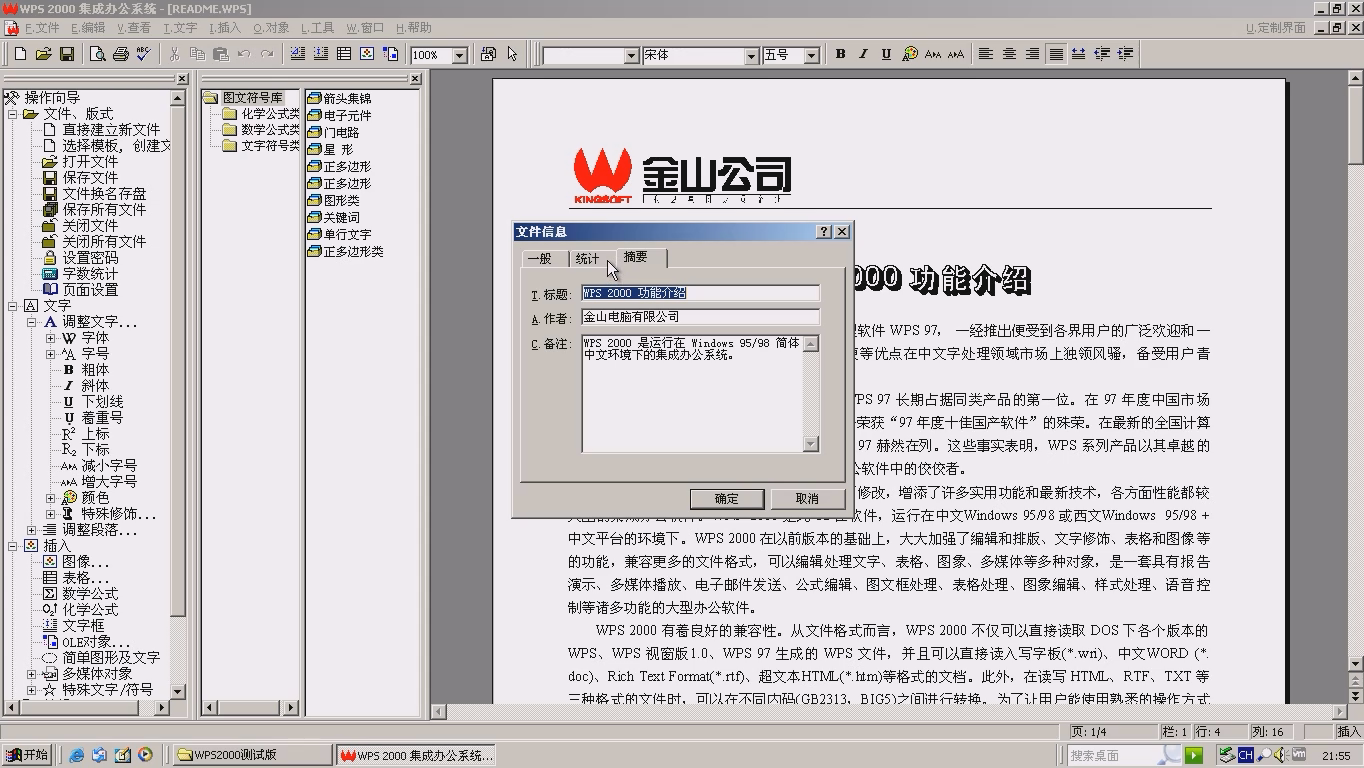
Task: Center-align text using the toolbar icon
Action: click(1009, 54)
